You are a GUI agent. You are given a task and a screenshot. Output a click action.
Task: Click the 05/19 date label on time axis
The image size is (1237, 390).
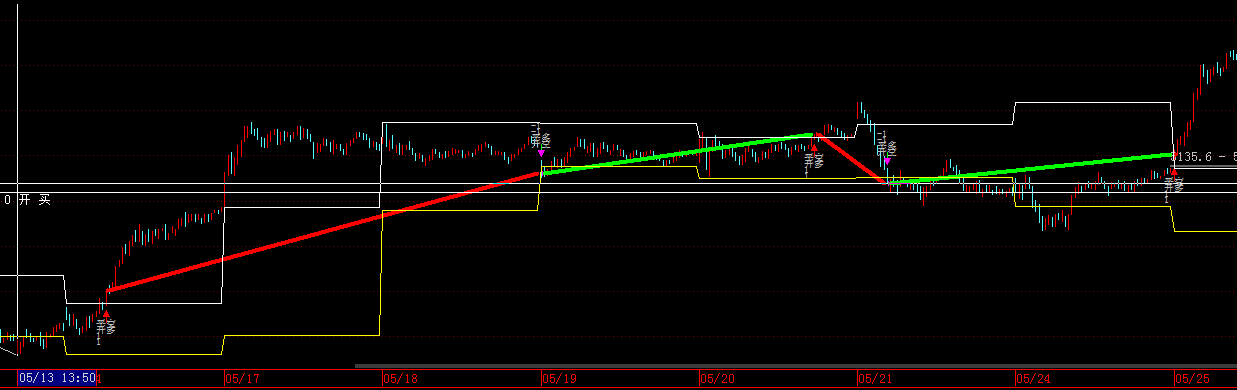point(559,379)
